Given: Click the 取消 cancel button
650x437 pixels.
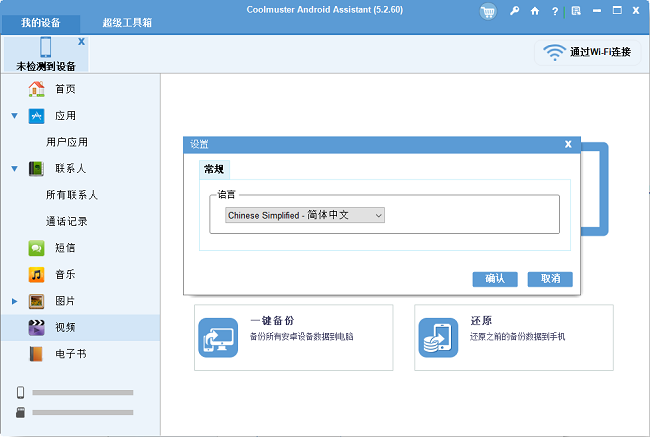Looking at the screenshot, I should pos(550,279).
